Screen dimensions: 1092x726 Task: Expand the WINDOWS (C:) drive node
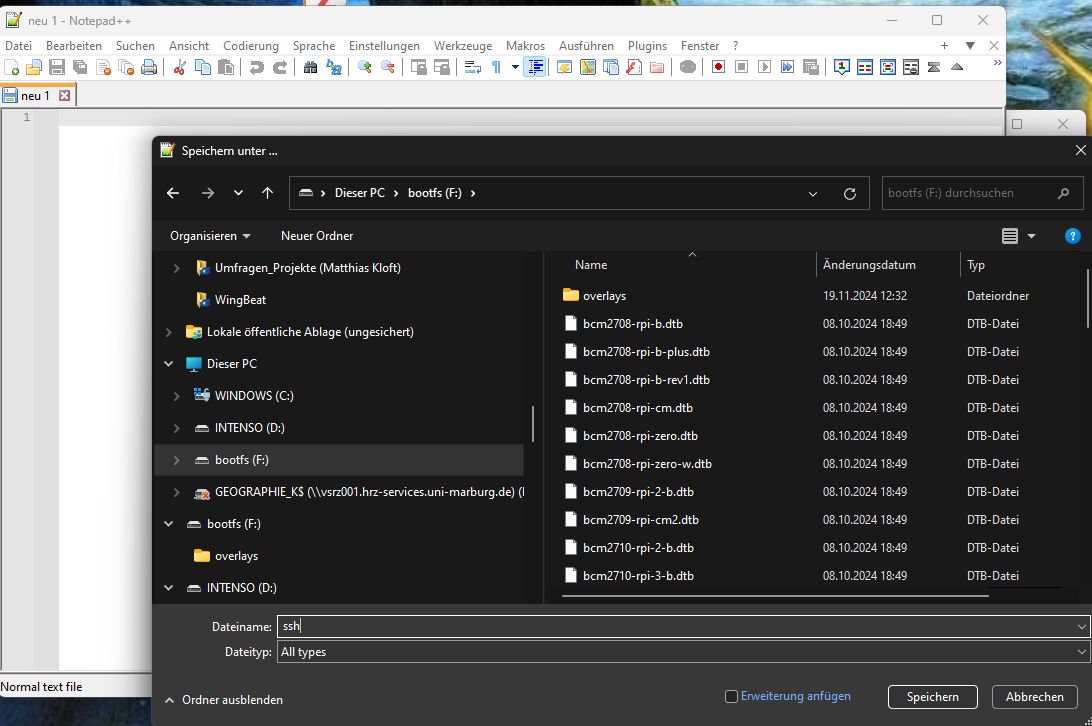click(x=177, y=396)
